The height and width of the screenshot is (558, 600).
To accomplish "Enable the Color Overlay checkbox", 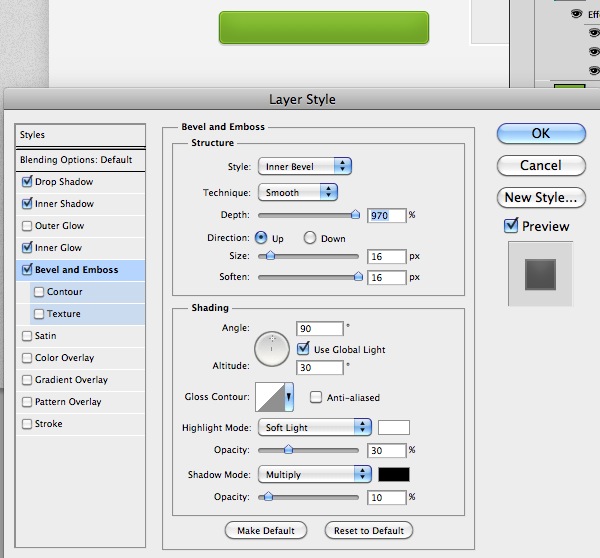I will [x=27, y=357].
